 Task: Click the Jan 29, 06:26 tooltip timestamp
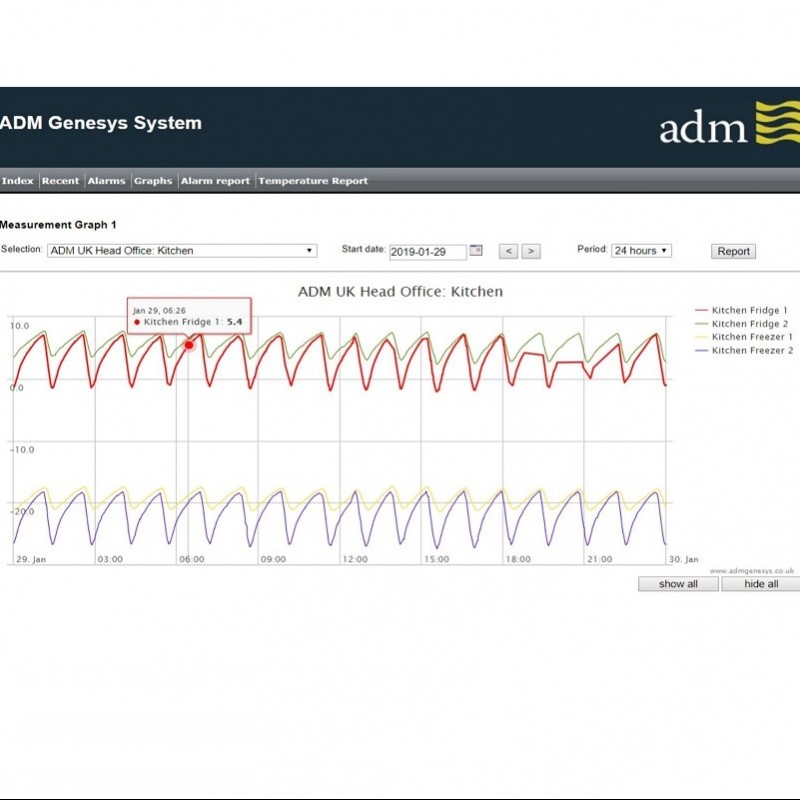pyautogui.click(x=159, y=310)
